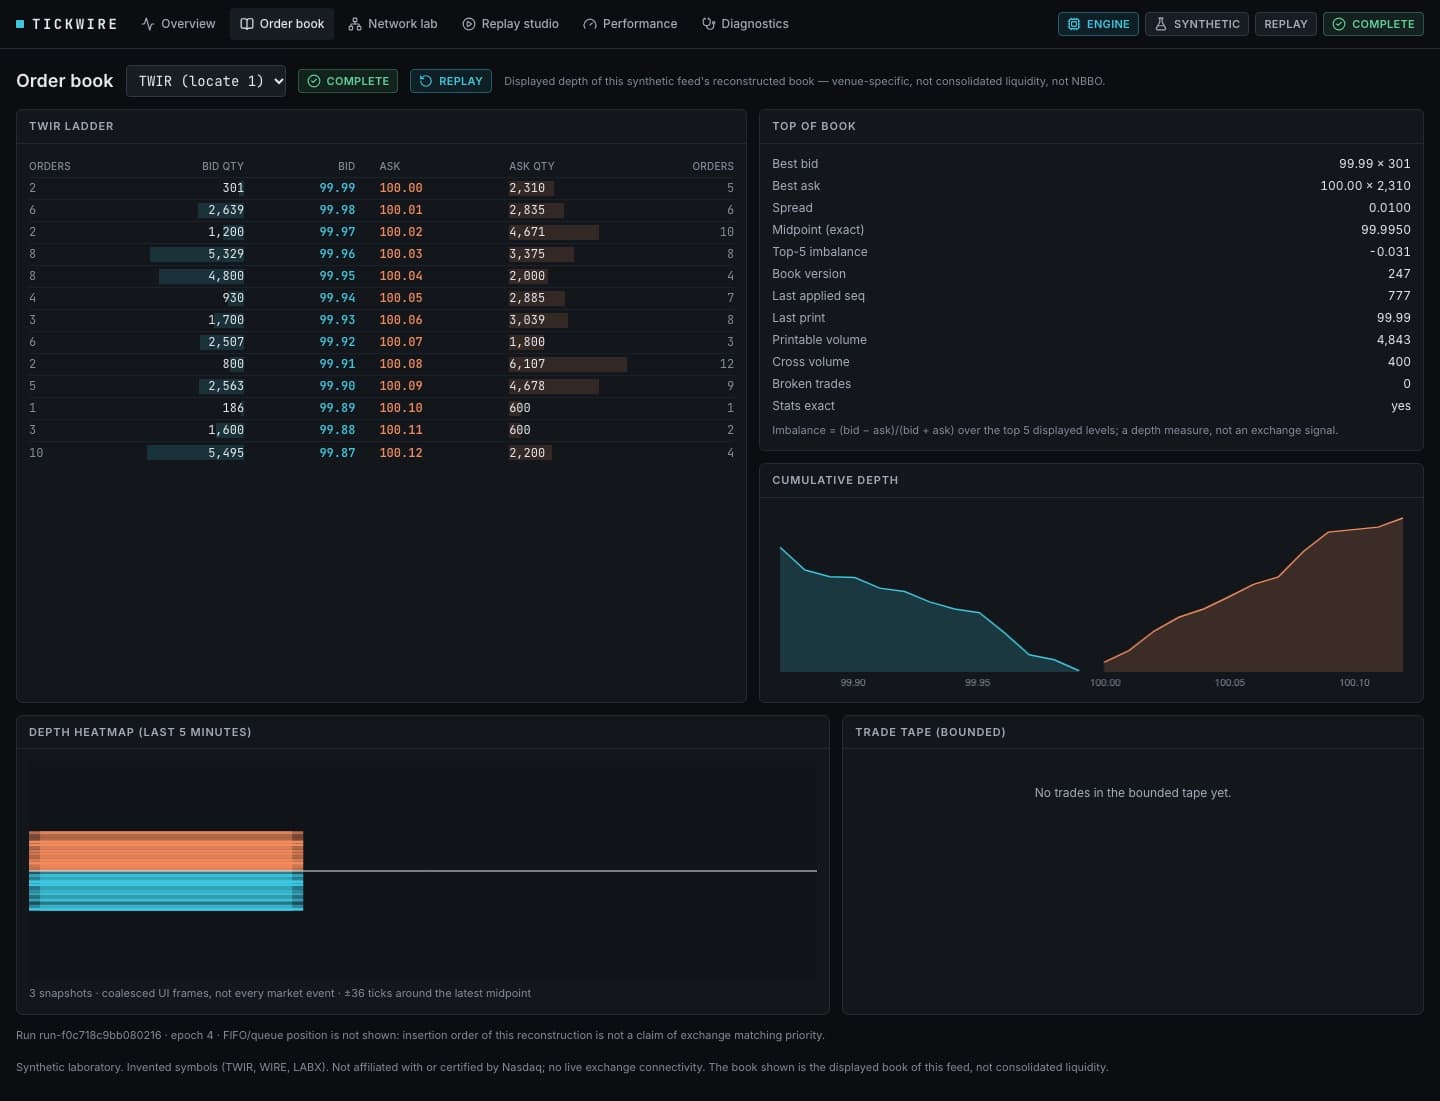Image resolution: width=1440 pixels, height=1101 pixels.
Task: Click the ENGINE status button
Action: [x=1098, y=24]
